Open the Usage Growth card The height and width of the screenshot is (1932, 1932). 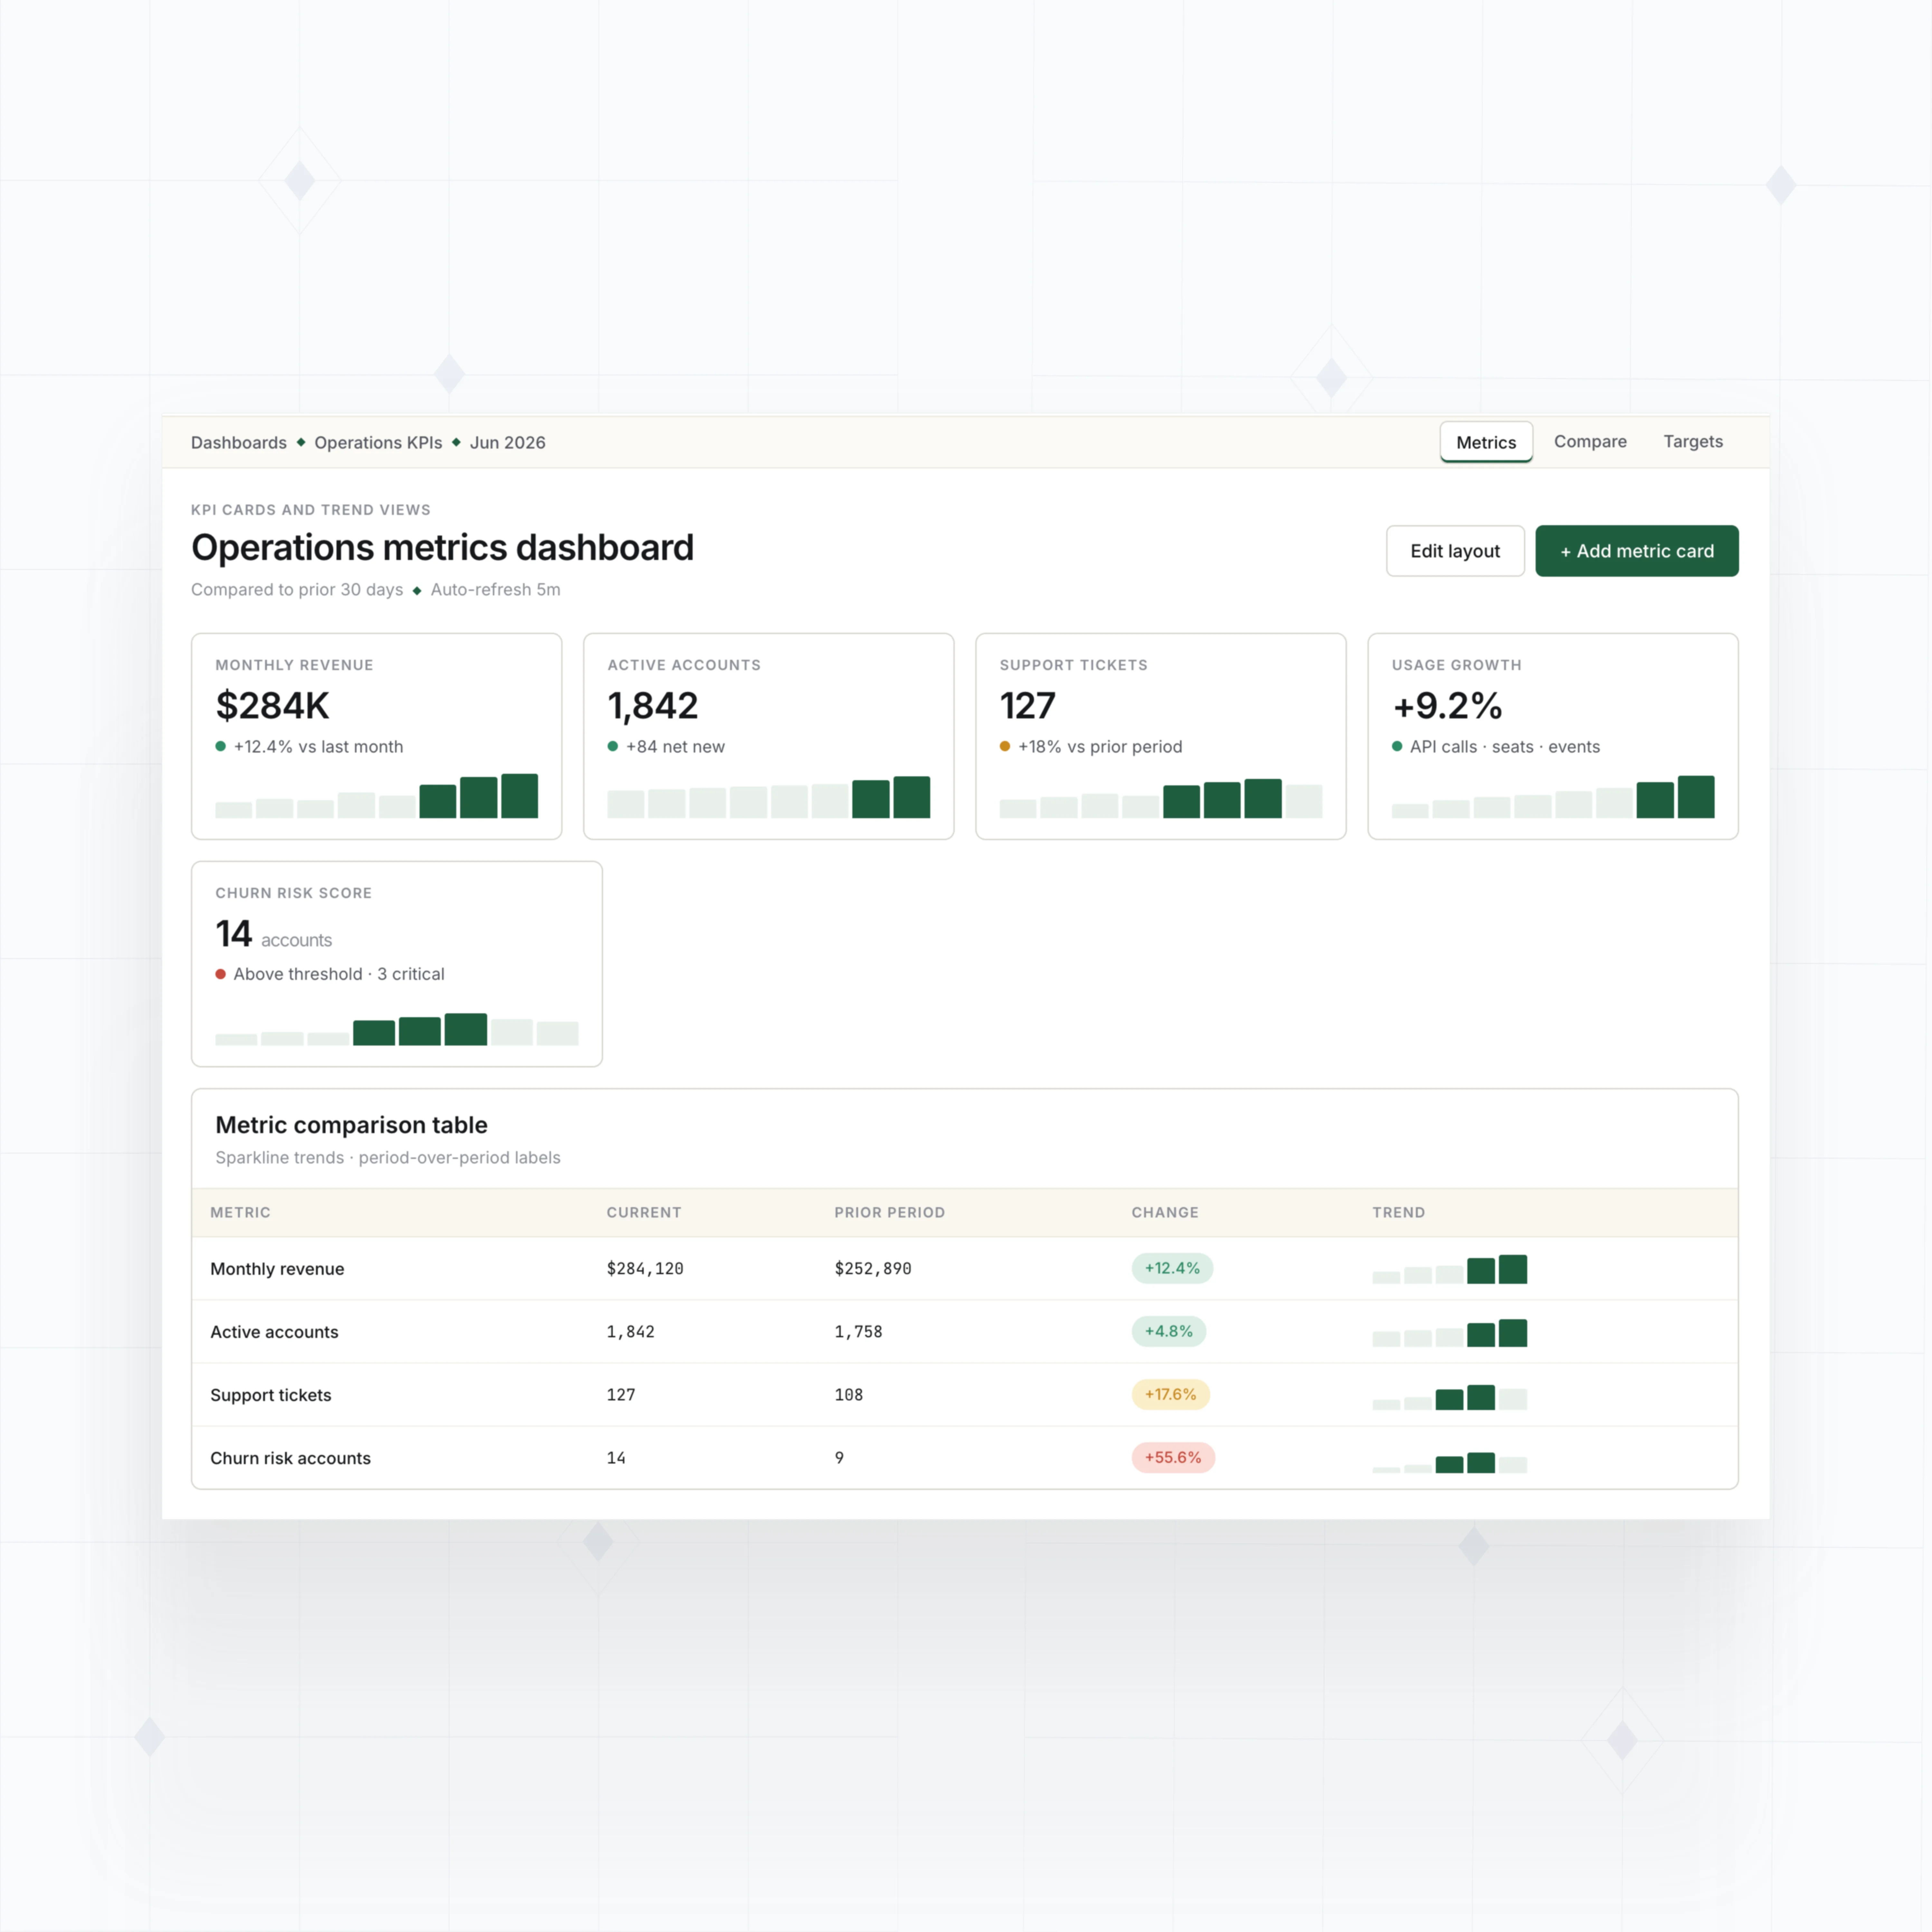tap(1553, 736)
